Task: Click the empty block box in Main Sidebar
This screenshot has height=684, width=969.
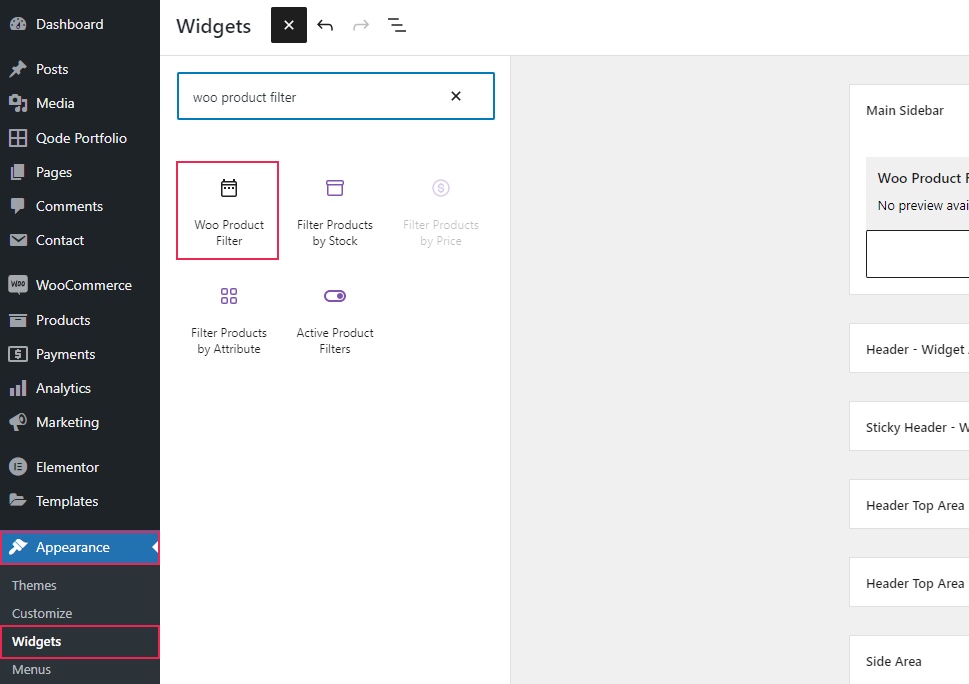Action: [918, 254]
